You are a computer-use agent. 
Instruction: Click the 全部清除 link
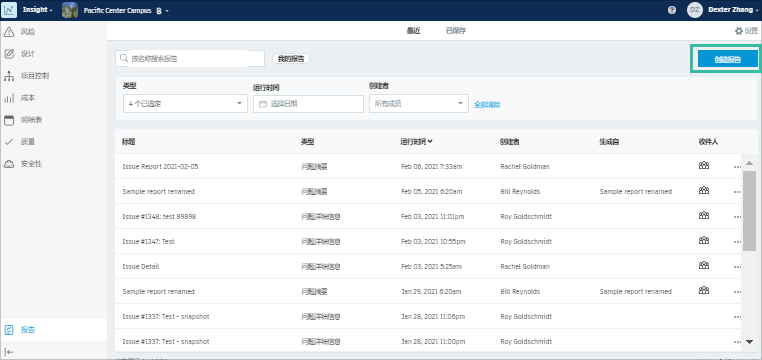(487, 104)
